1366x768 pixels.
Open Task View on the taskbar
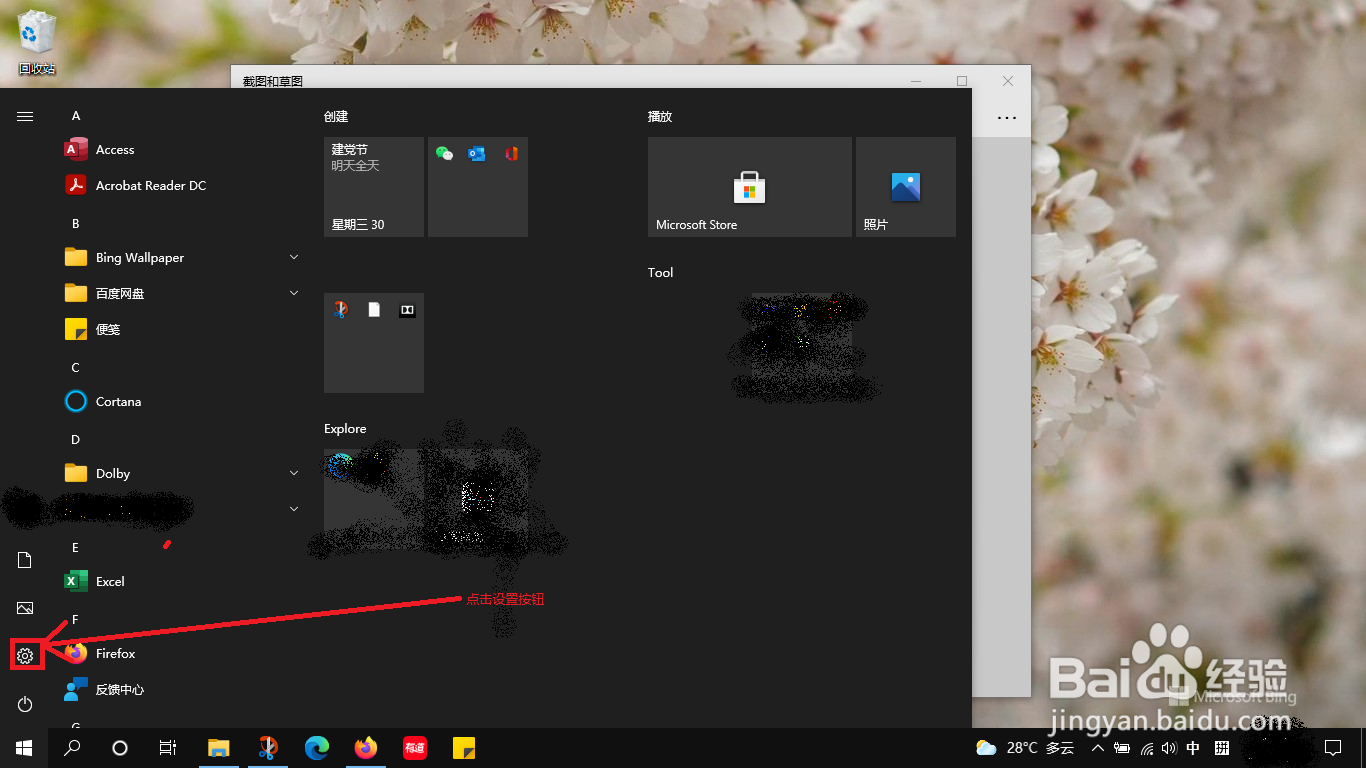point(168,748)
